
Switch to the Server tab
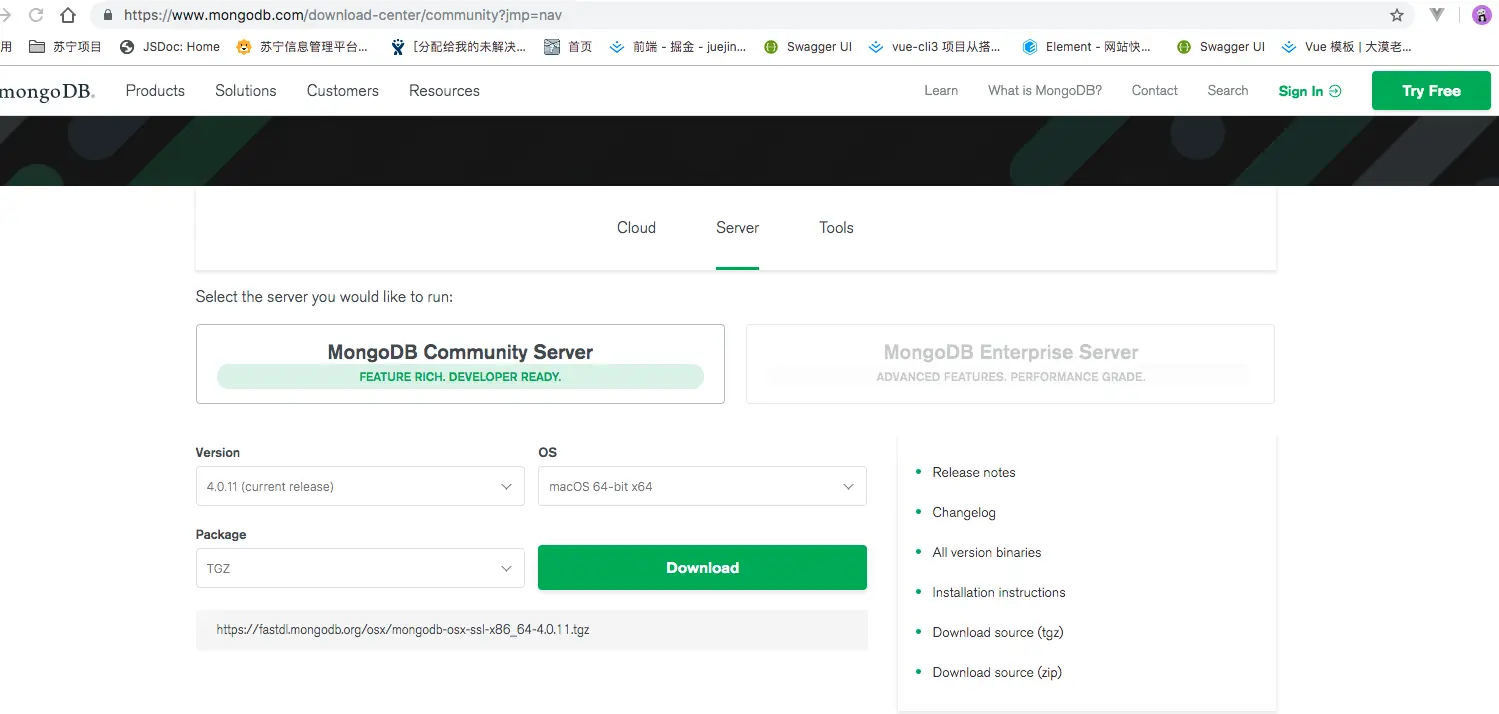(737, 228)
